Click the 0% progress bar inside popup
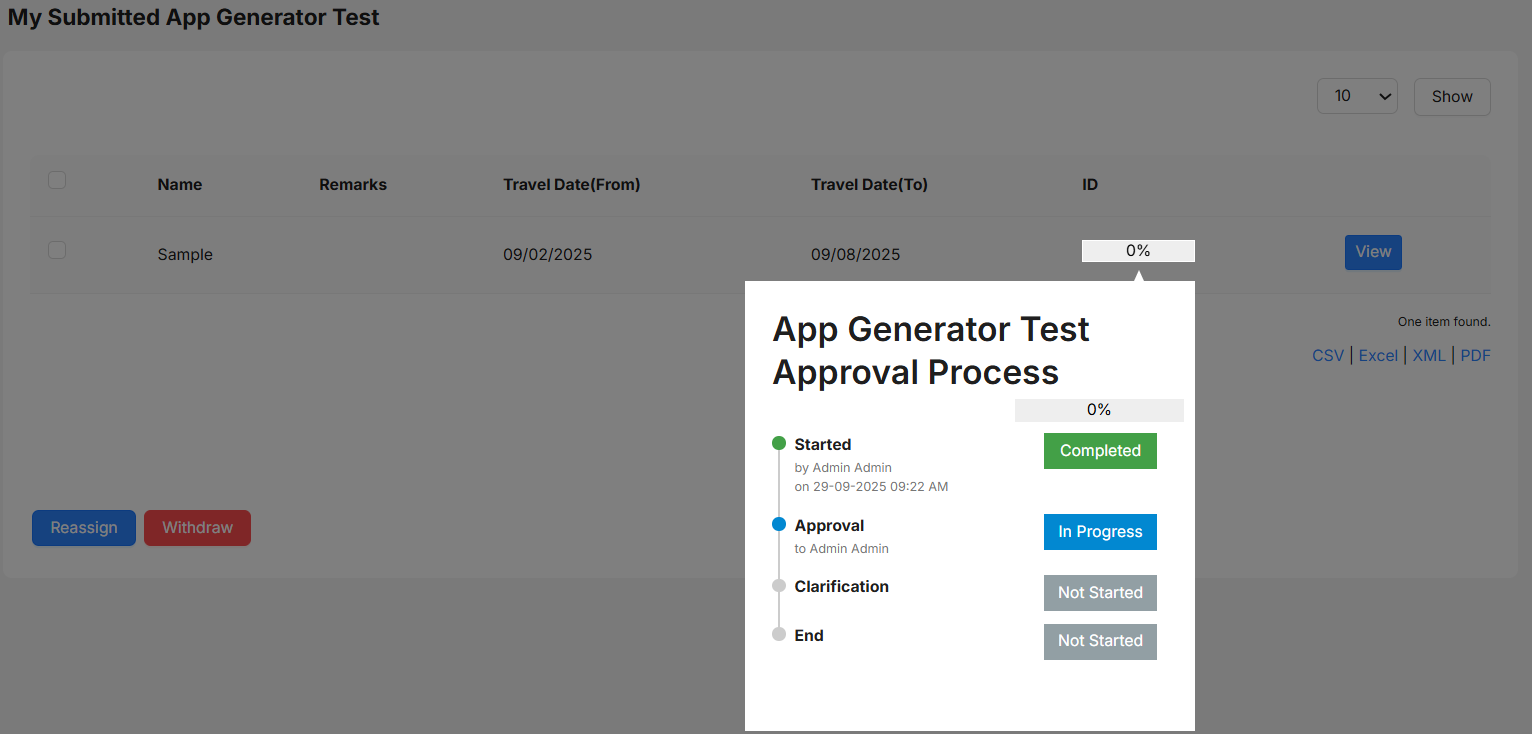Screen dimensions: 1532x734 coord(1099,410)
